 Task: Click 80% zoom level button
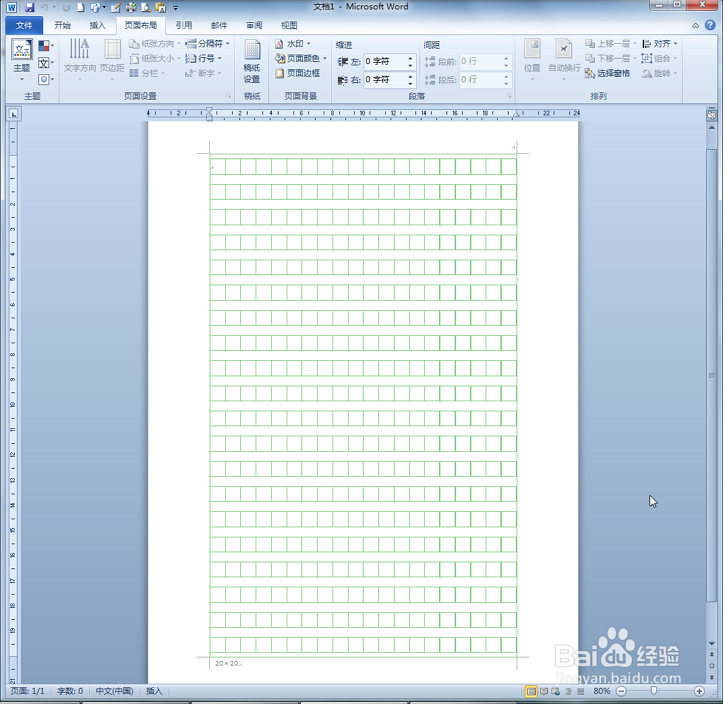point(601,691)
